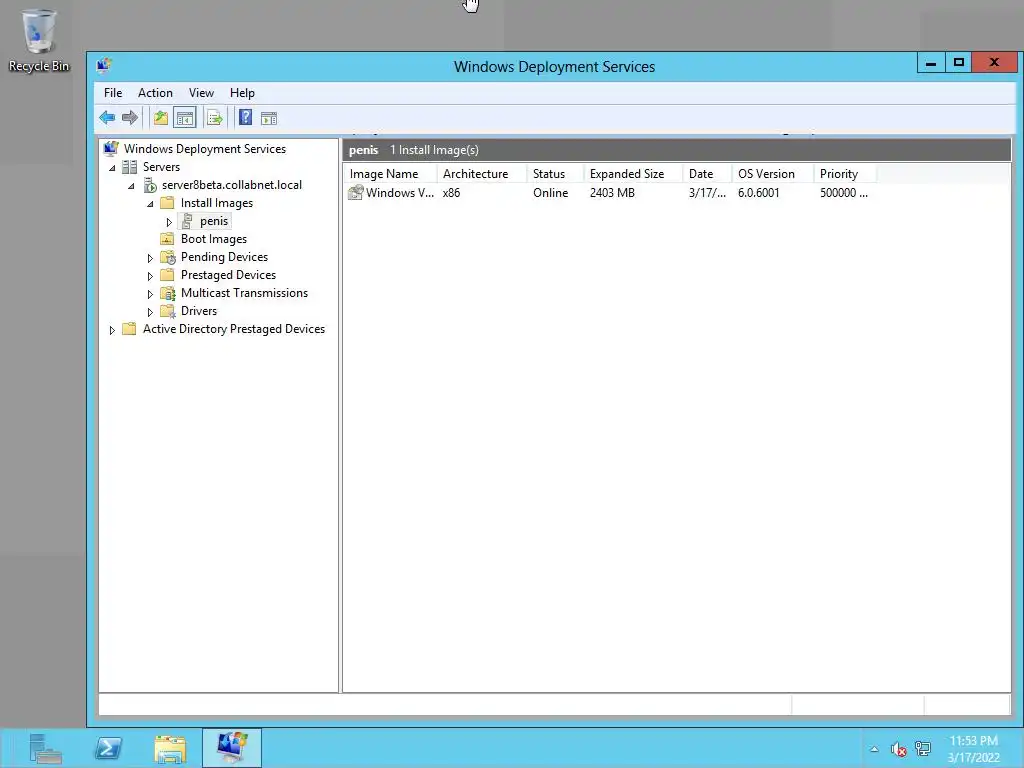Image resolution: width=1024 pixels, height=768 pixels.
Task: Collapse the Install Images node
Action: point(150,204)
